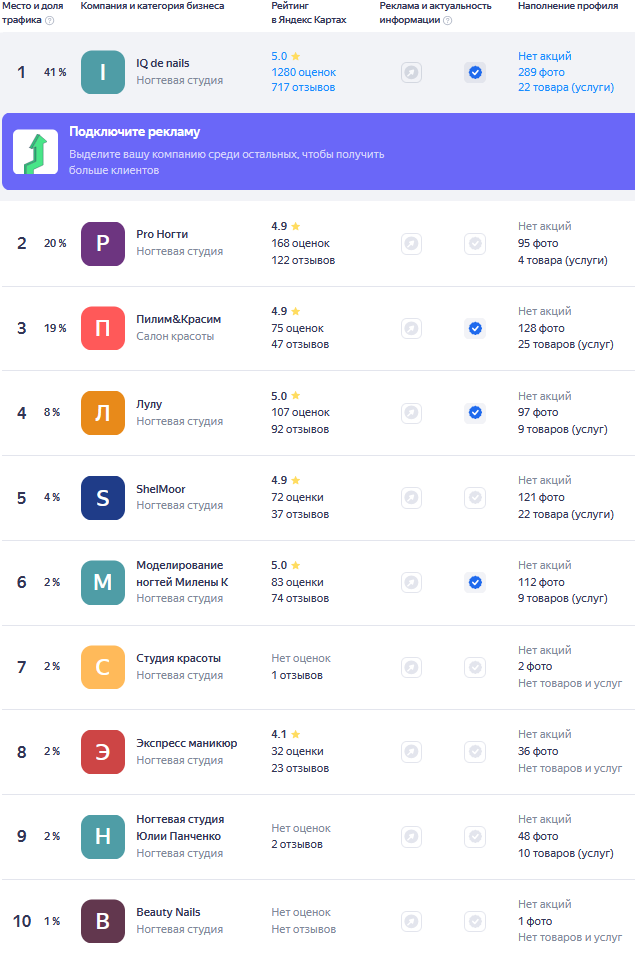The height and width of the screenshot is (960, 635).
Task: Click '10 товаров (услуг)' for Юлии Панченко
Action: 566,853
